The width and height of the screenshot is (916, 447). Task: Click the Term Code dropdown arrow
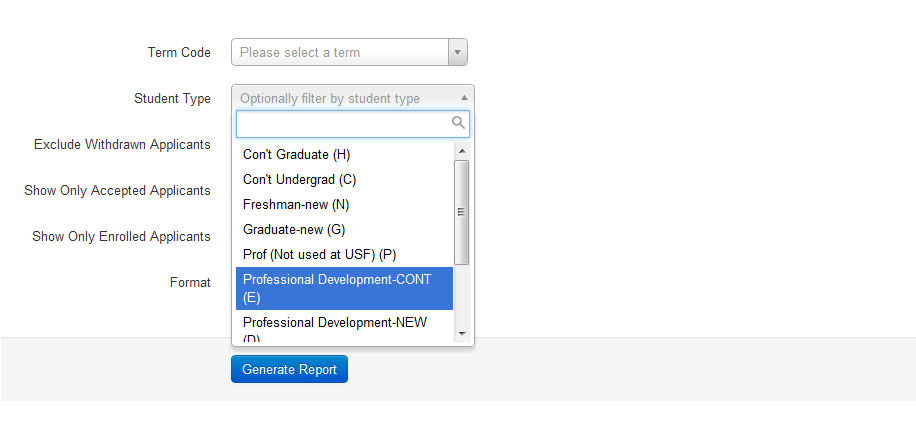click(457, 52)
